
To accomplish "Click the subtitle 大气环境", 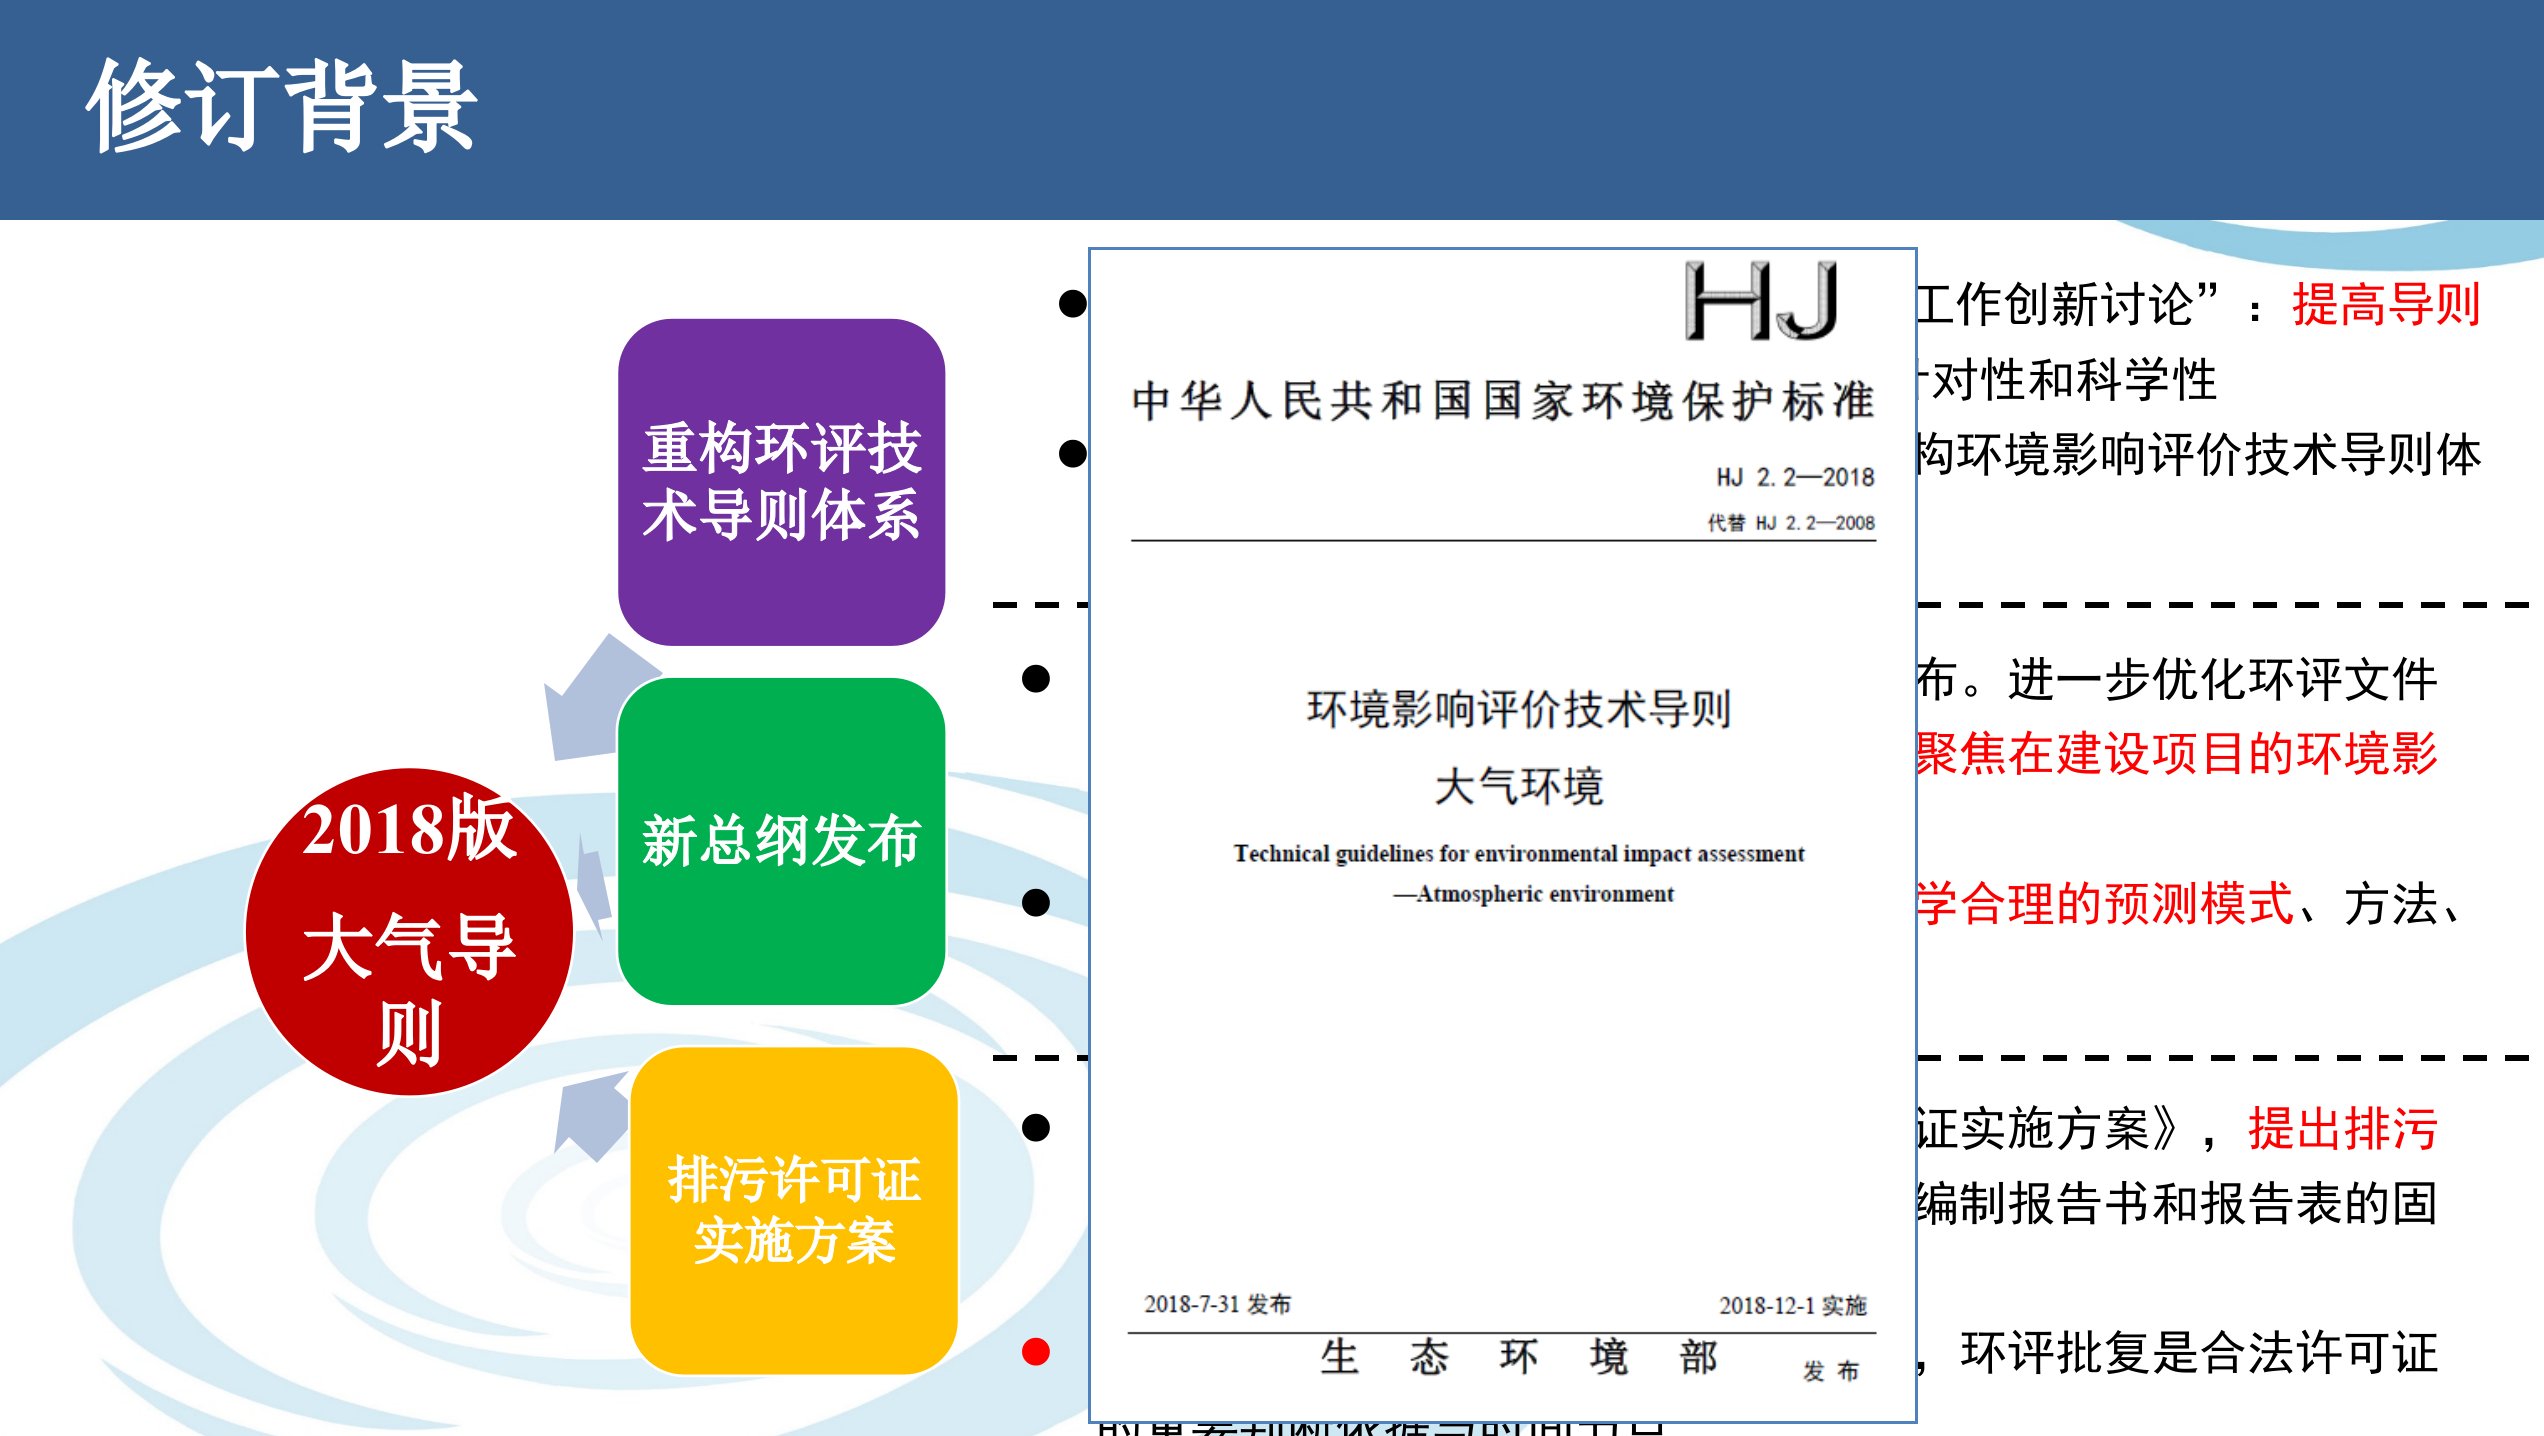I will (x=1518, y=786).
